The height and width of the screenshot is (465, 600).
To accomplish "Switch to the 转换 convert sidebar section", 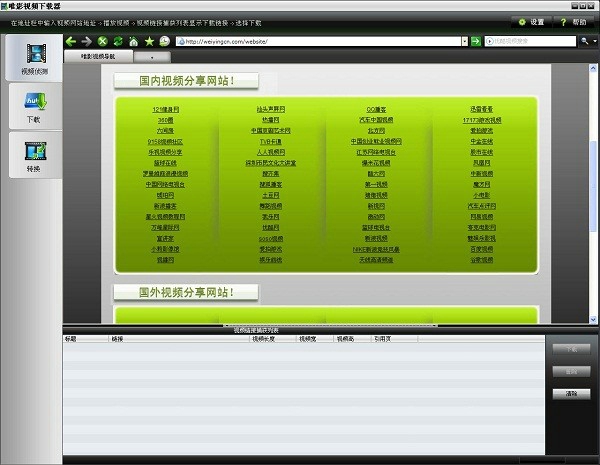I will tap(33, 155).
